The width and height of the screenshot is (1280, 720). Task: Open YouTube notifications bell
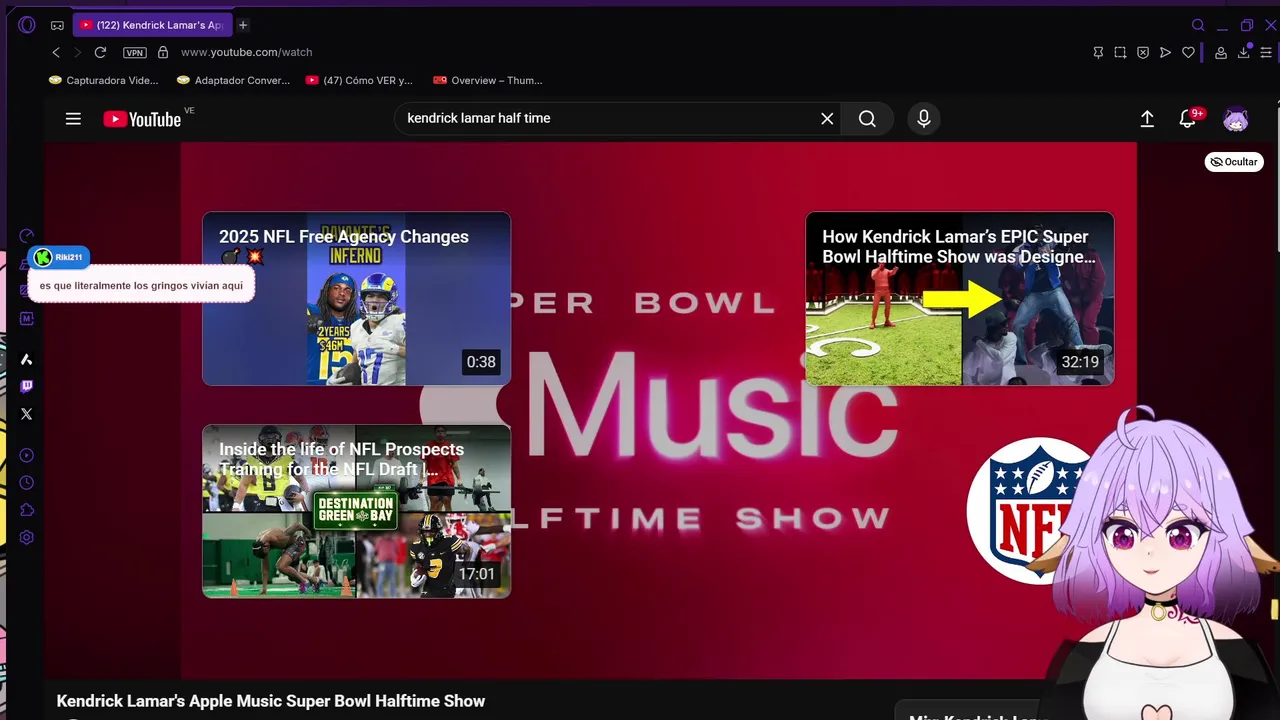[x=1188, y=119]
